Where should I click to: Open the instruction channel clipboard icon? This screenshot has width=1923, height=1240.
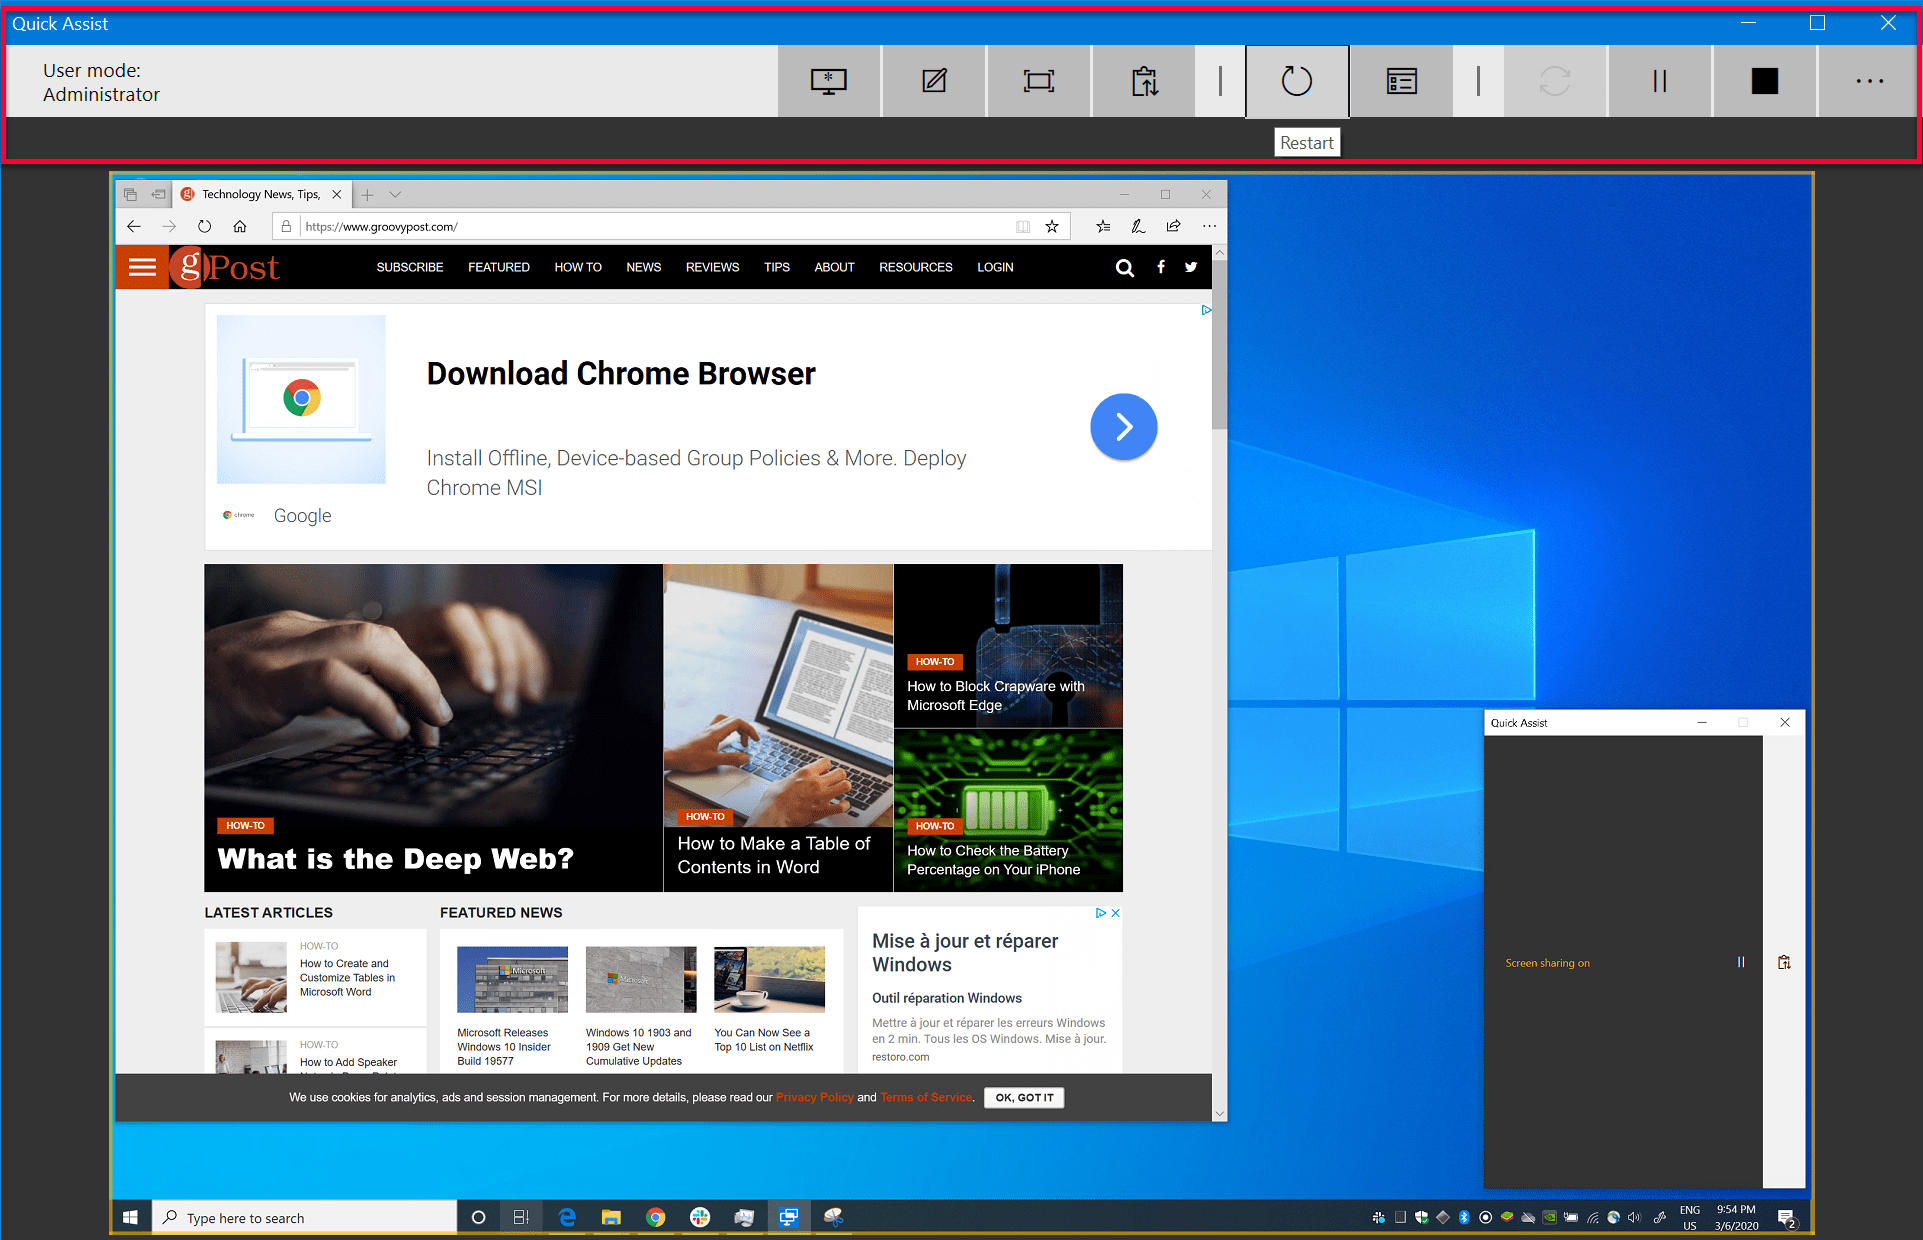(1143, 81)
